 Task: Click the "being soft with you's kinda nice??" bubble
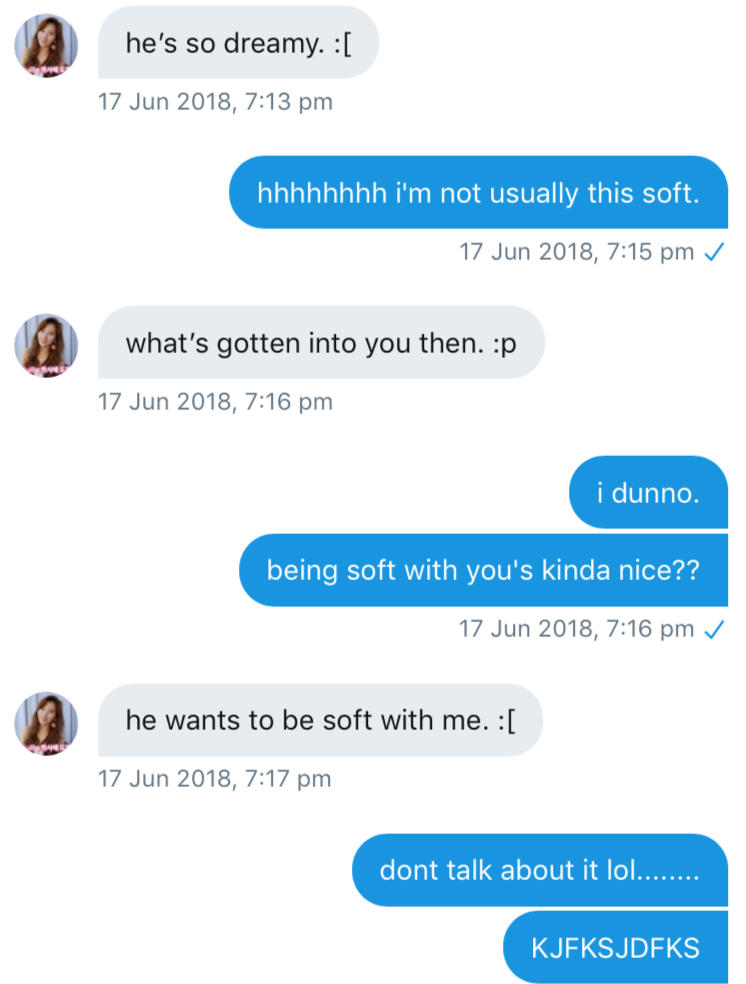click(x=483, y=570)
